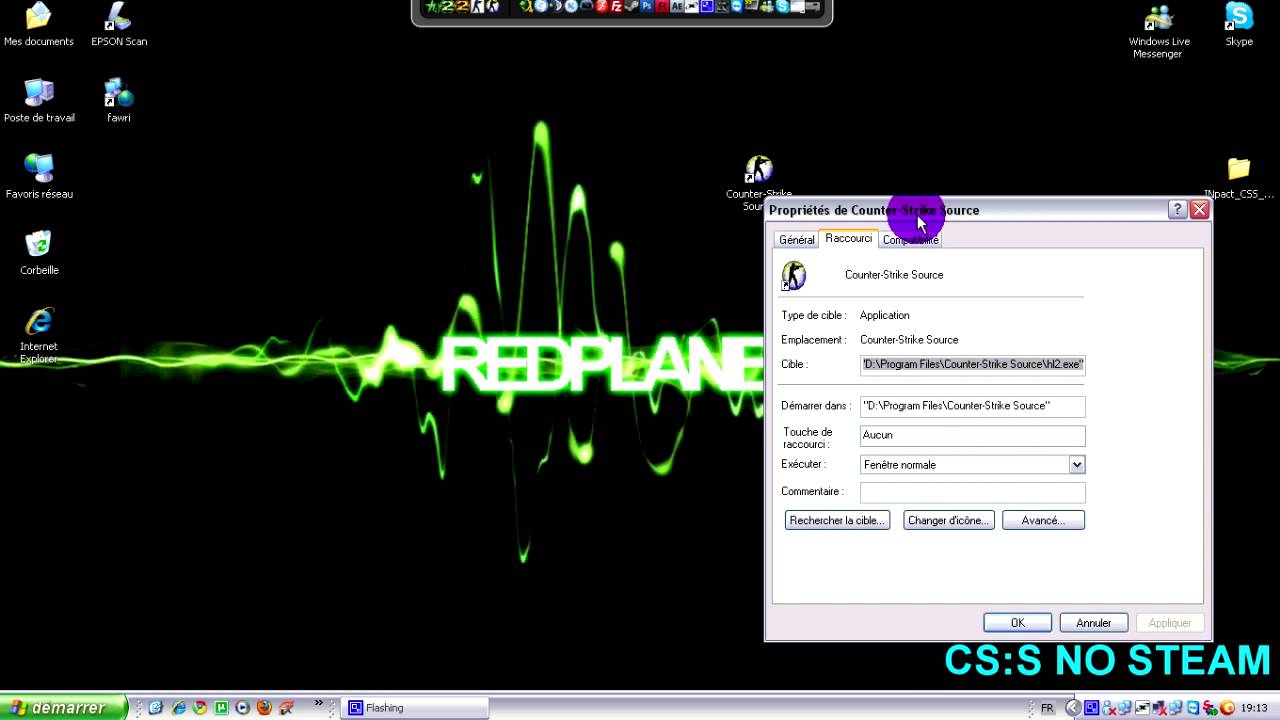
Task: Open the red Flash icon in top dock
Action: pyautogui.click(x=662, y=7)
